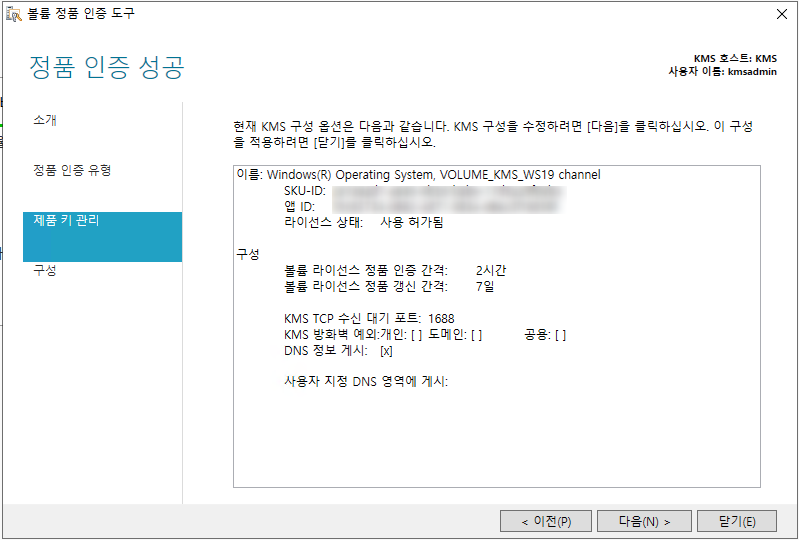799x540 pixels.
Task: Click the 2시간 activation interval value
Action: [491, 271]
